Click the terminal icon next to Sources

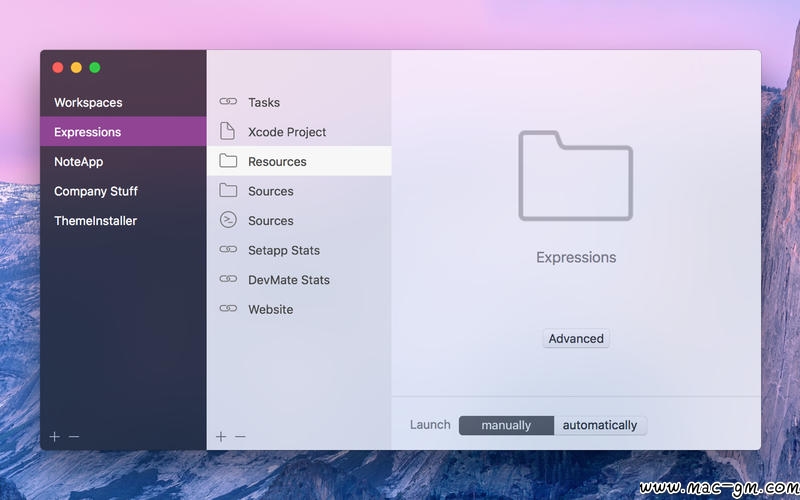pos(228,220)
